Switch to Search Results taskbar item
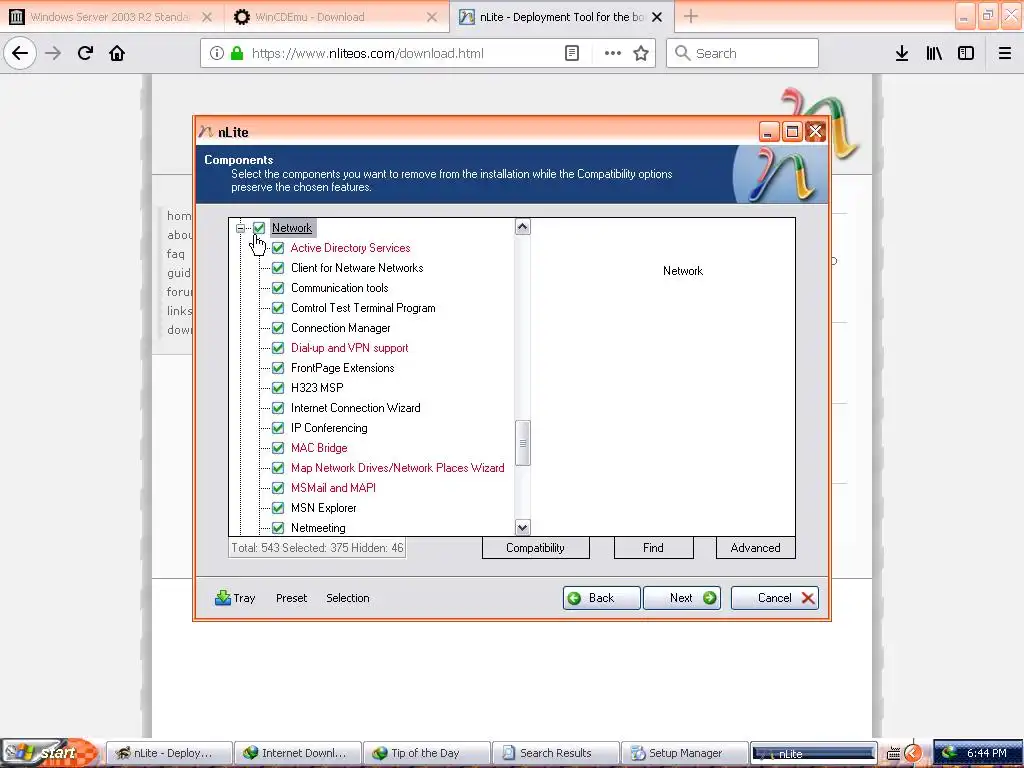The height and width of the screenshot is (768, 1024). pyautogui.click(x=554, y=753)
